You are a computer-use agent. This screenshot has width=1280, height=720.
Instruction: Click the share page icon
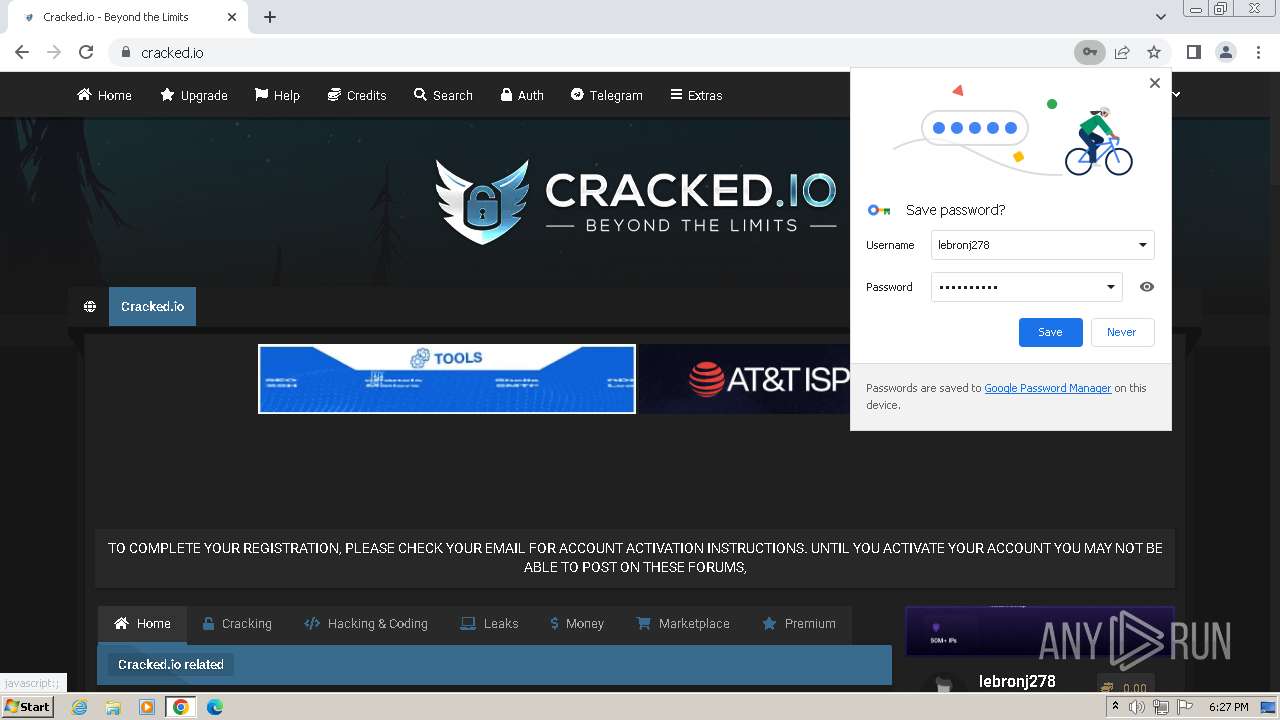[1122, 52]
